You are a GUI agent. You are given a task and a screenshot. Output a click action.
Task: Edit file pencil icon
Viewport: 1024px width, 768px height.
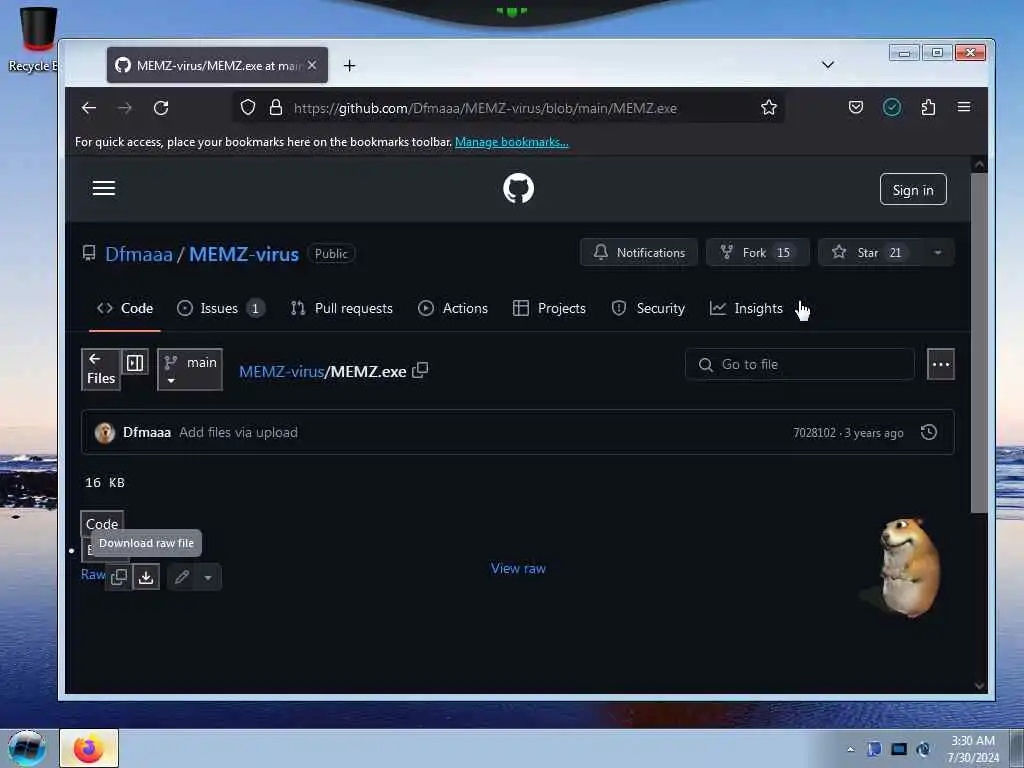coord(182,577)
